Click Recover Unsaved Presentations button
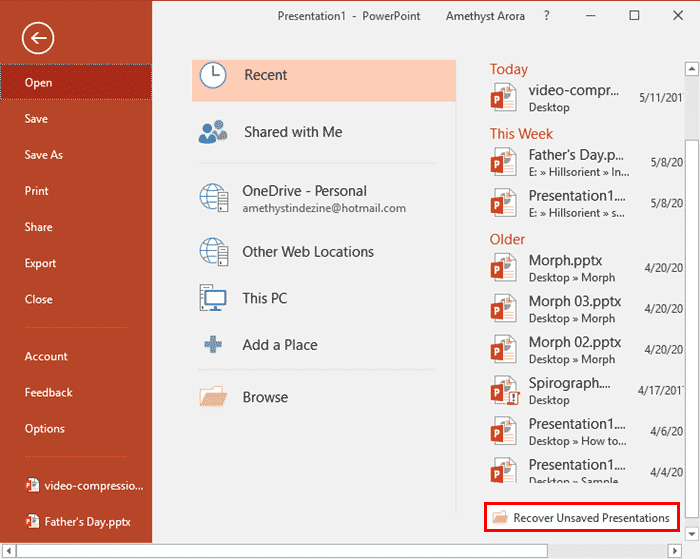 coord(582,517)
